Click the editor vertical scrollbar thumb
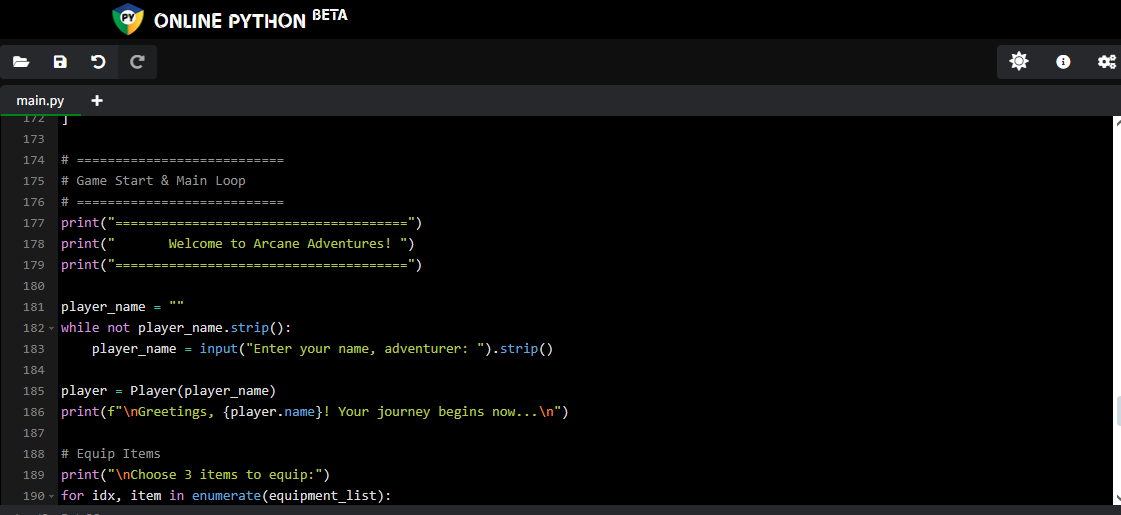The width and height of the screenshot is (1121, 515). [x=1118, y=411]
